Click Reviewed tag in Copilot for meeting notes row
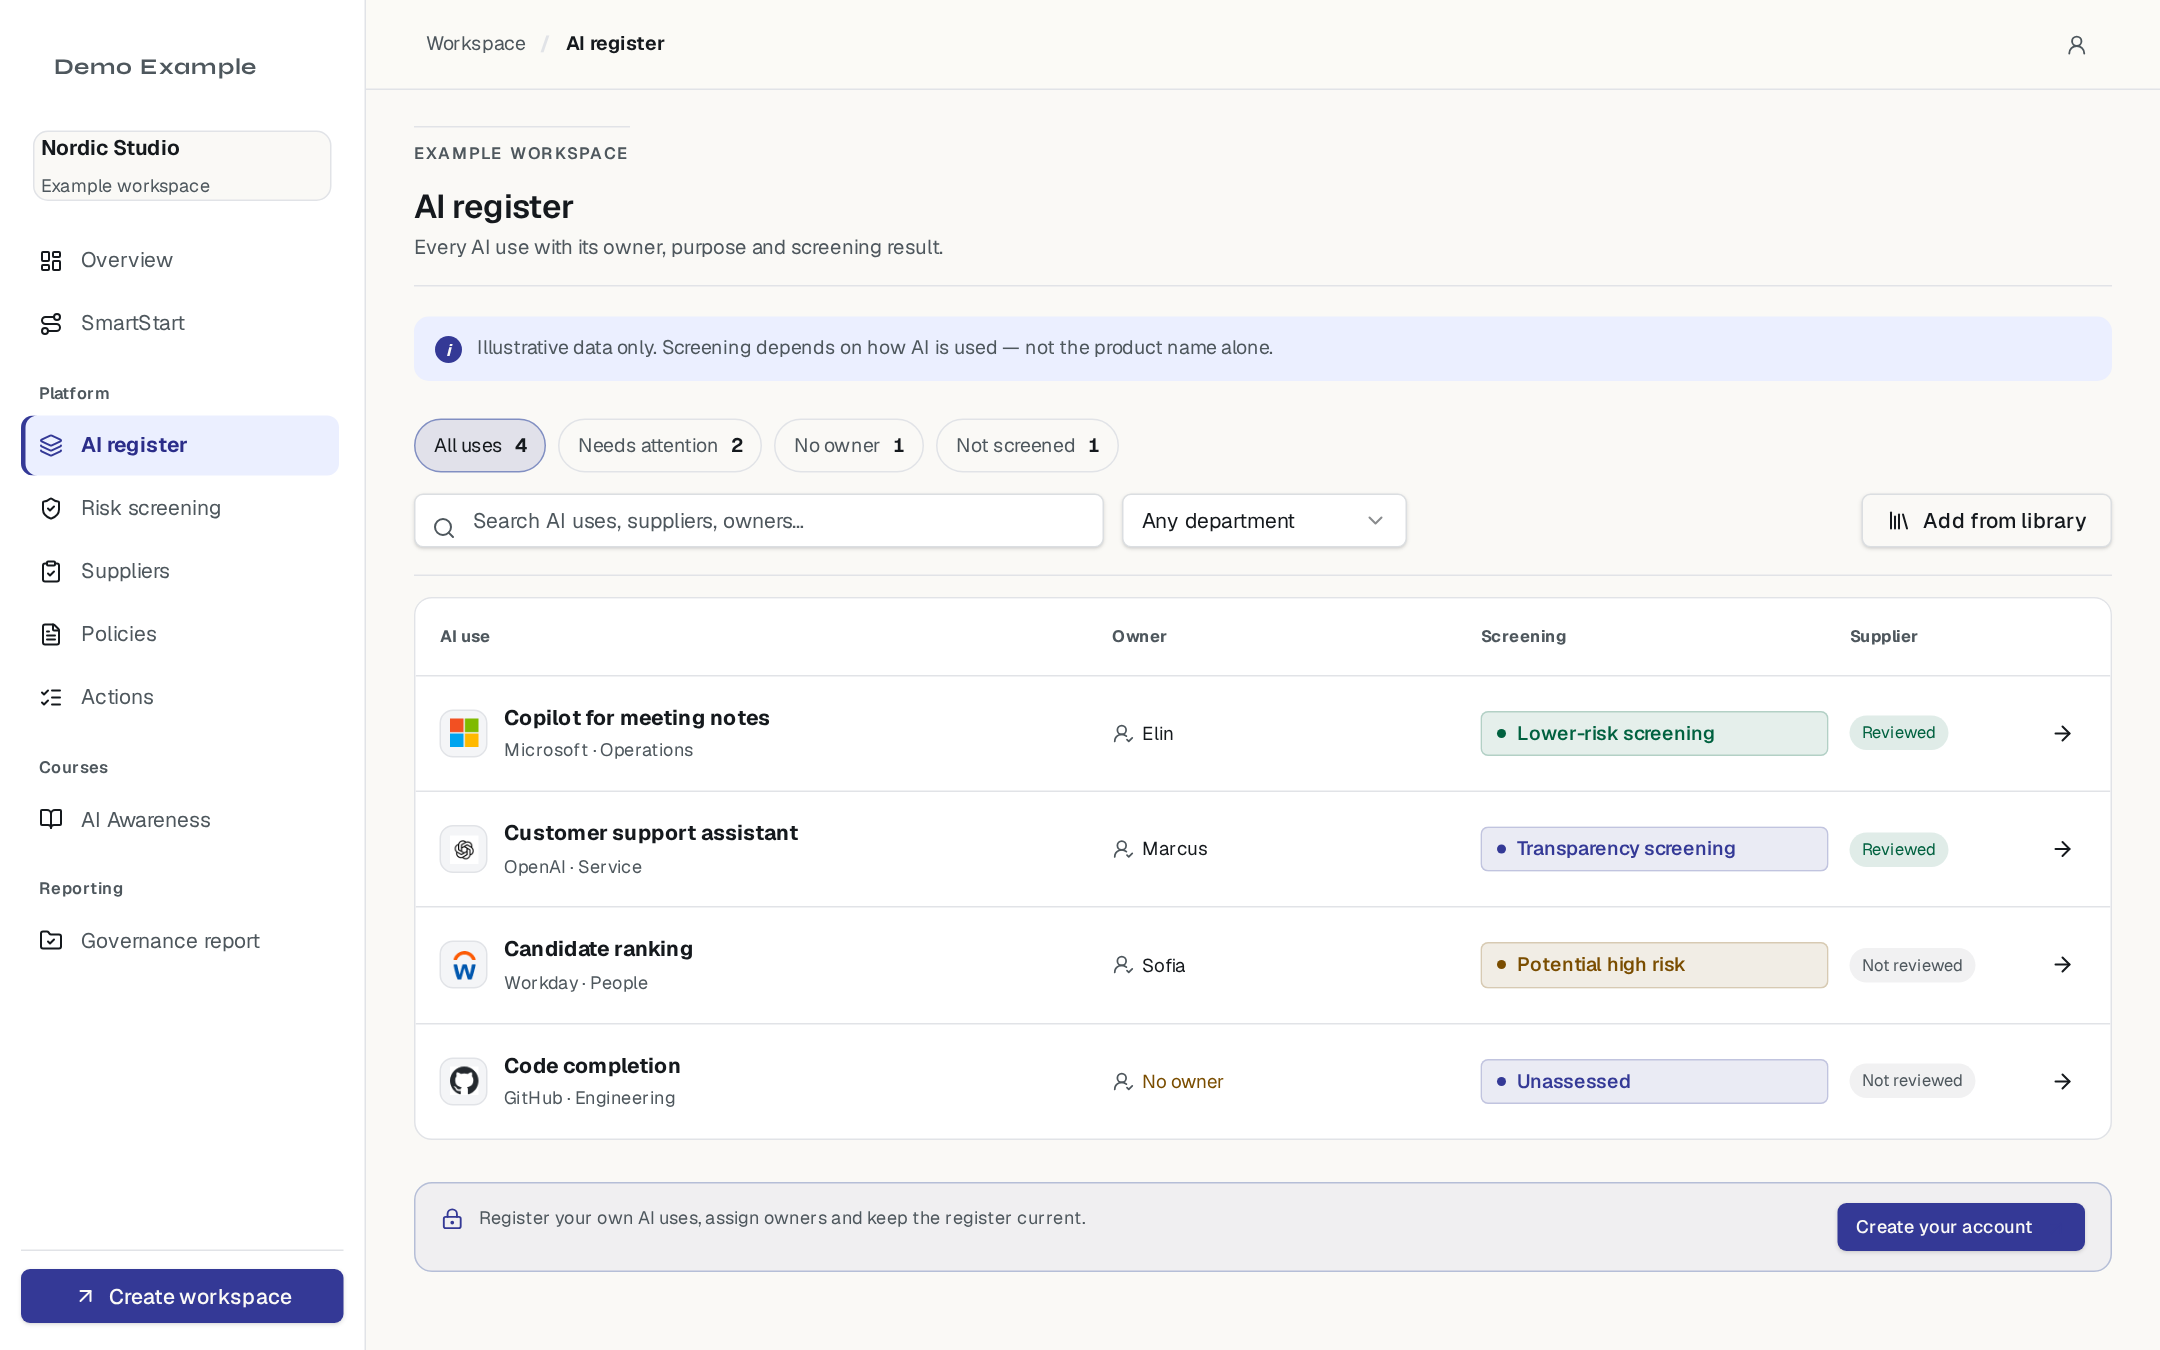2160x1350 pixels. pyautogui.click(x=1898, y=733)
